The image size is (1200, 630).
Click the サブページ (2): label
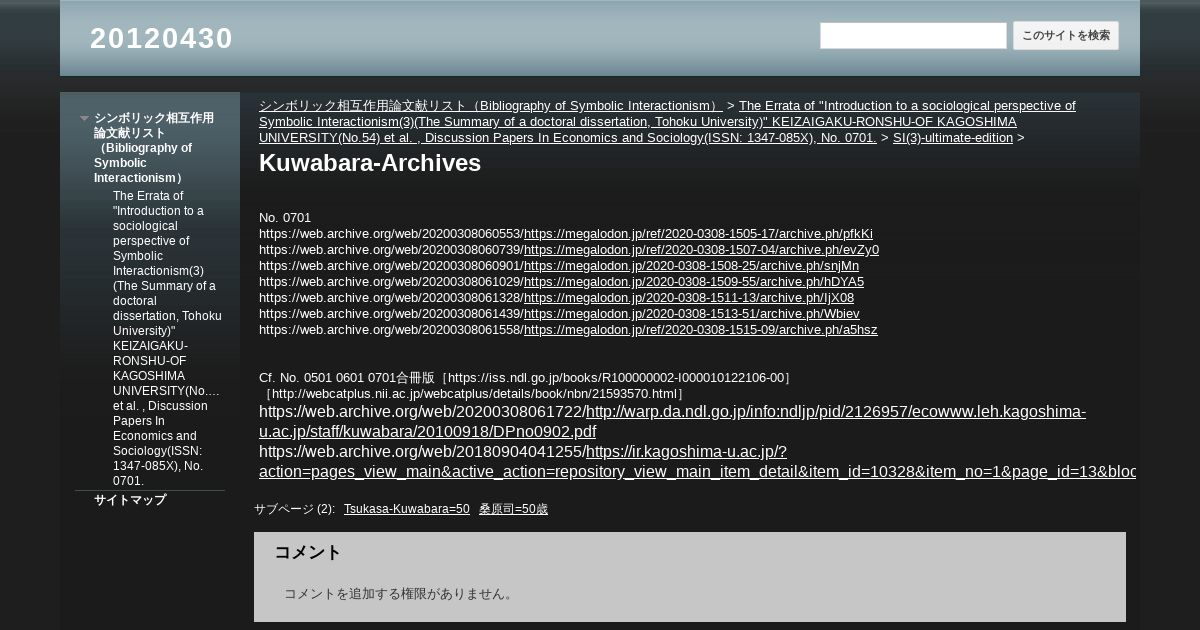tap(294, 509)
